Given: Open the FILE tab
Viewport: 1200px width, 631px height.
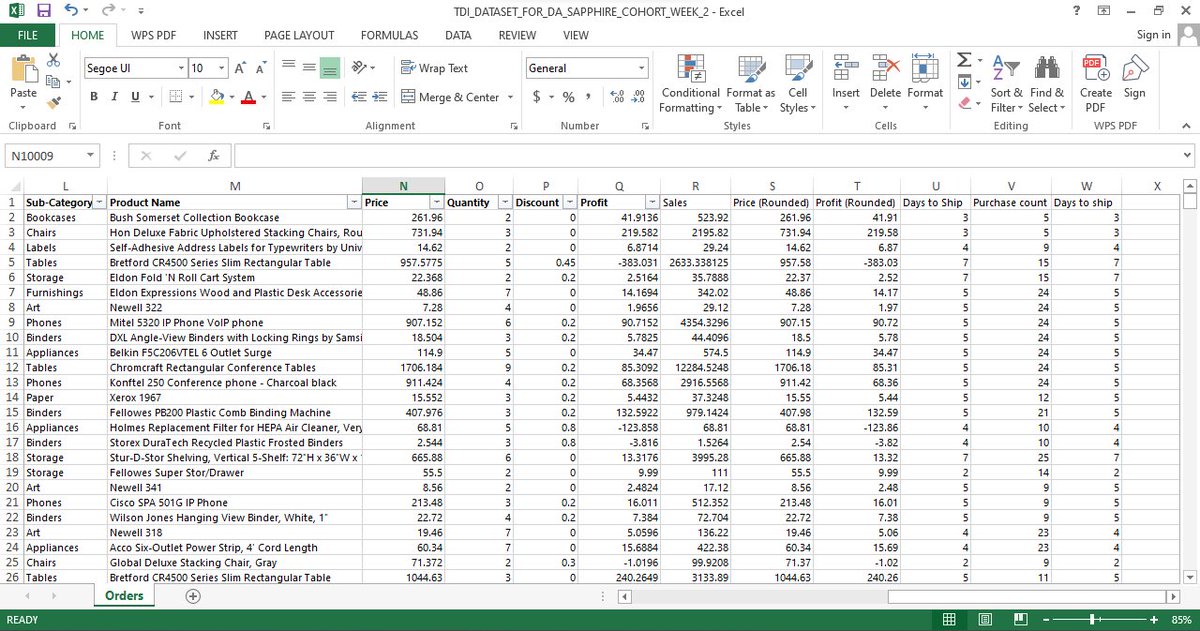Looking at the screenshot, I should coord(28,35).
